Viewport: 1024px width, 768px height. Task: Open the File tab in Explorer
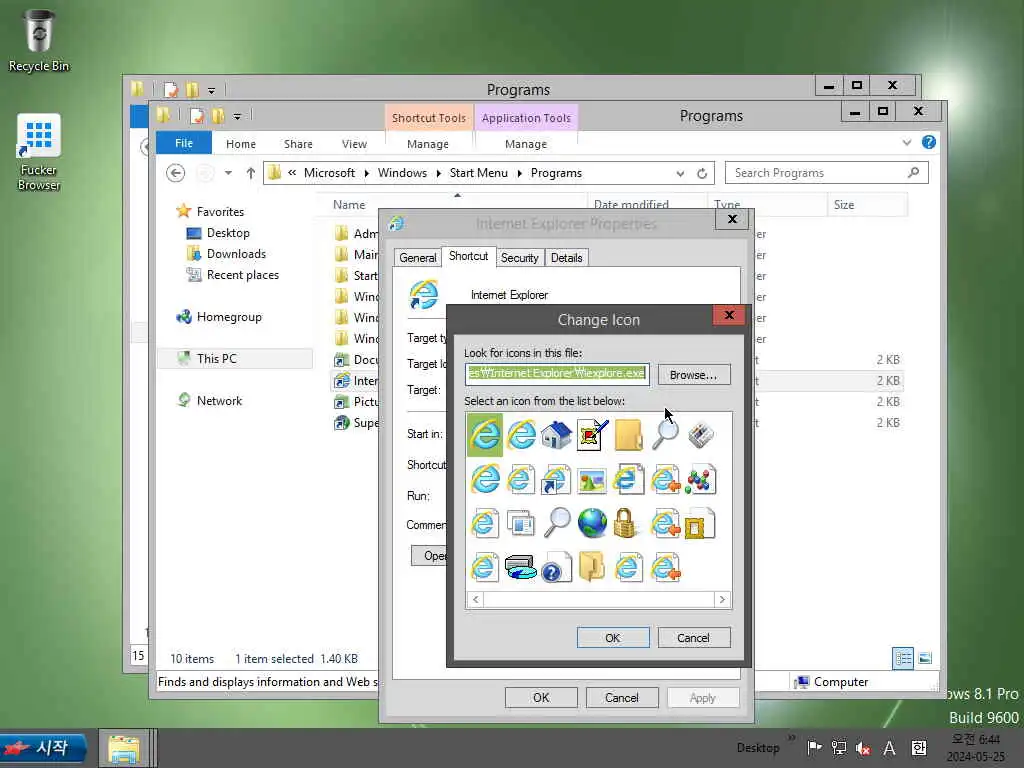(x=184, y=143)
